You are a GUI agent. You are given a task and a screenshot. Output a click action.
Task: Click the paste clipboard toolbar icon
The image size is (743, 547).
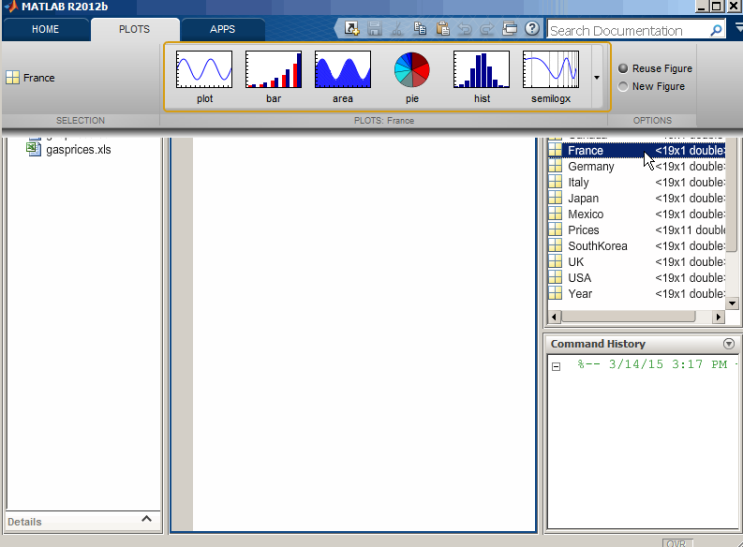point(443,29)
